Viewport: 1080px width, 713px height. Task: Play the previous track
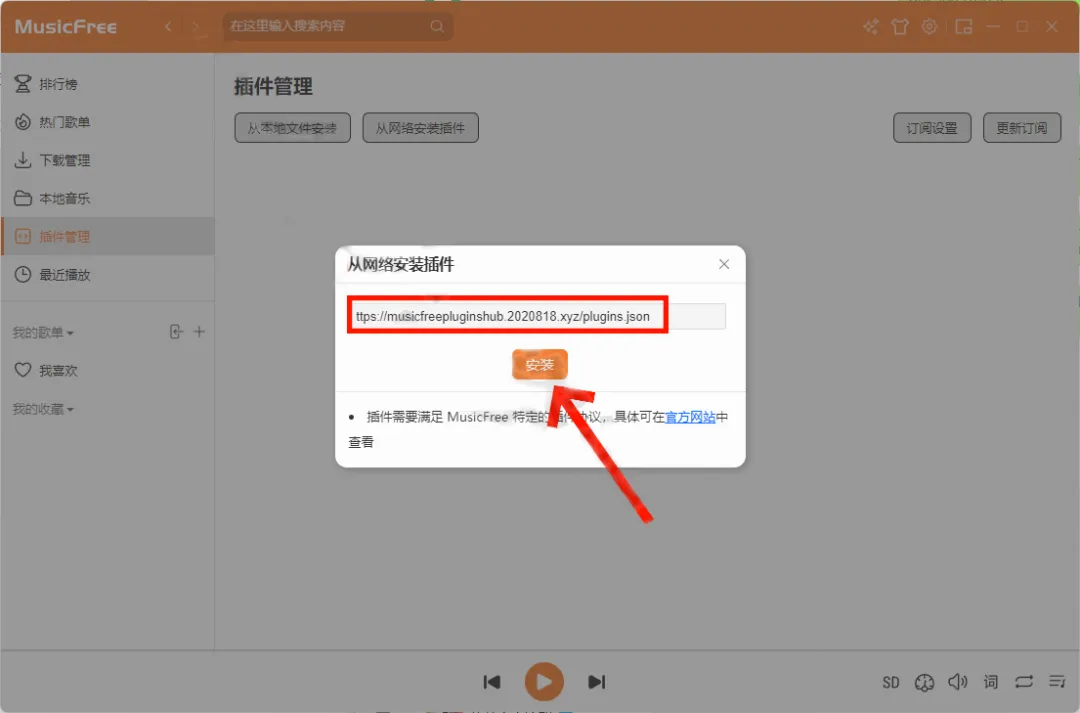coord(492,682)
